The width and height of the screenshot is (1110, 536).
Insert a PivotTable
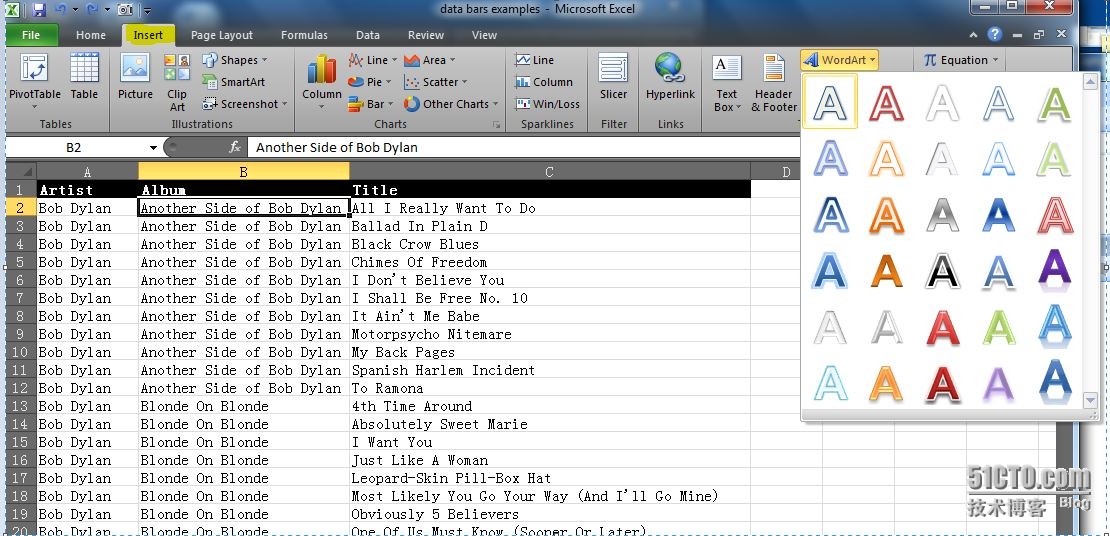[x=35, y=81]
